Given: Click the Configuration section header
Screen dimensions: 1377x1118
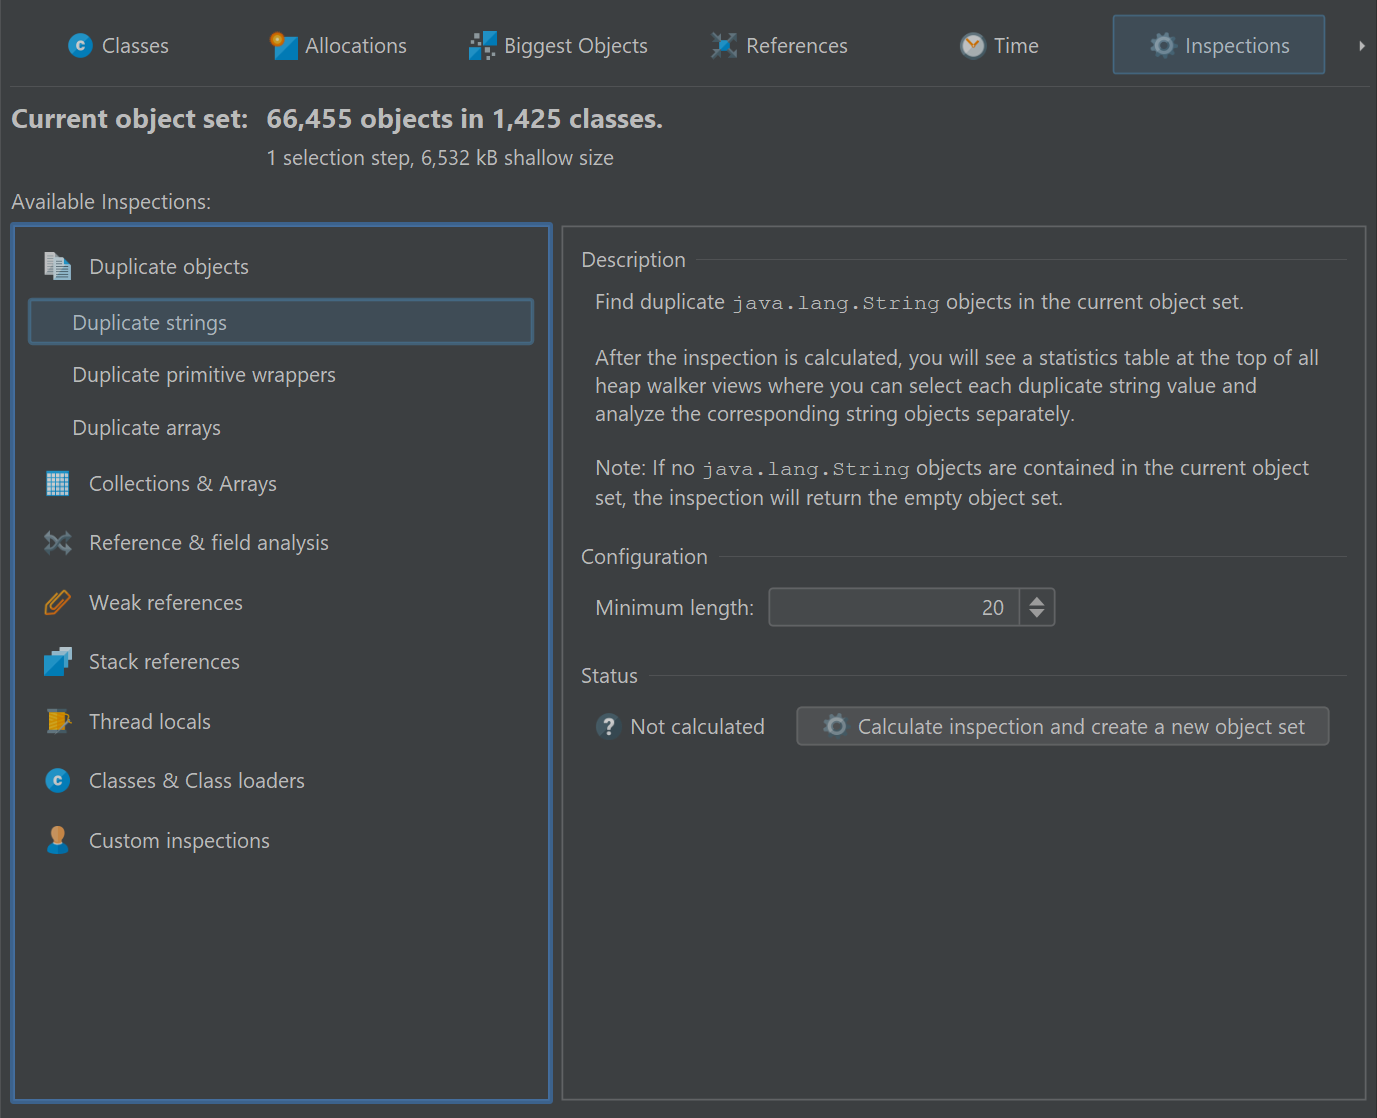Looking at the screenshot, I should click(x=644, y=557).
